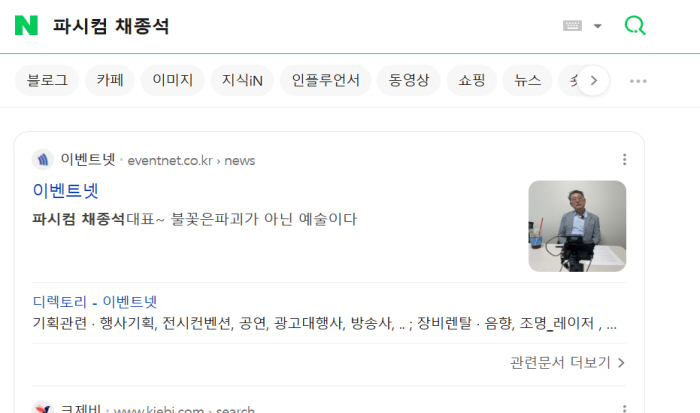Expand 관련문서 더보기
Screen dimensions: 700x413
click(567, 363)
